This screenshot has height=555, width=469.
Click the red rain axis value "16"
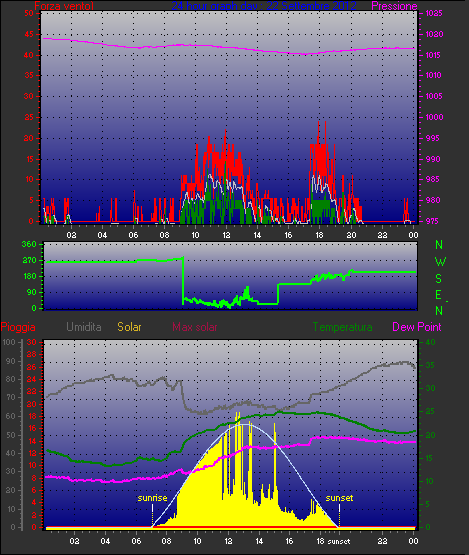(32, 428)
